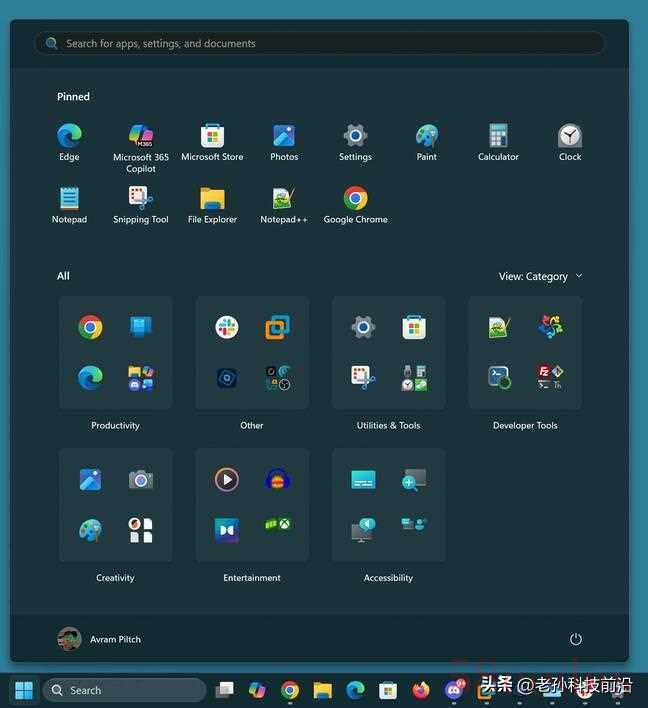Open Notepad++ in Developer Tools

click(499, 327)
